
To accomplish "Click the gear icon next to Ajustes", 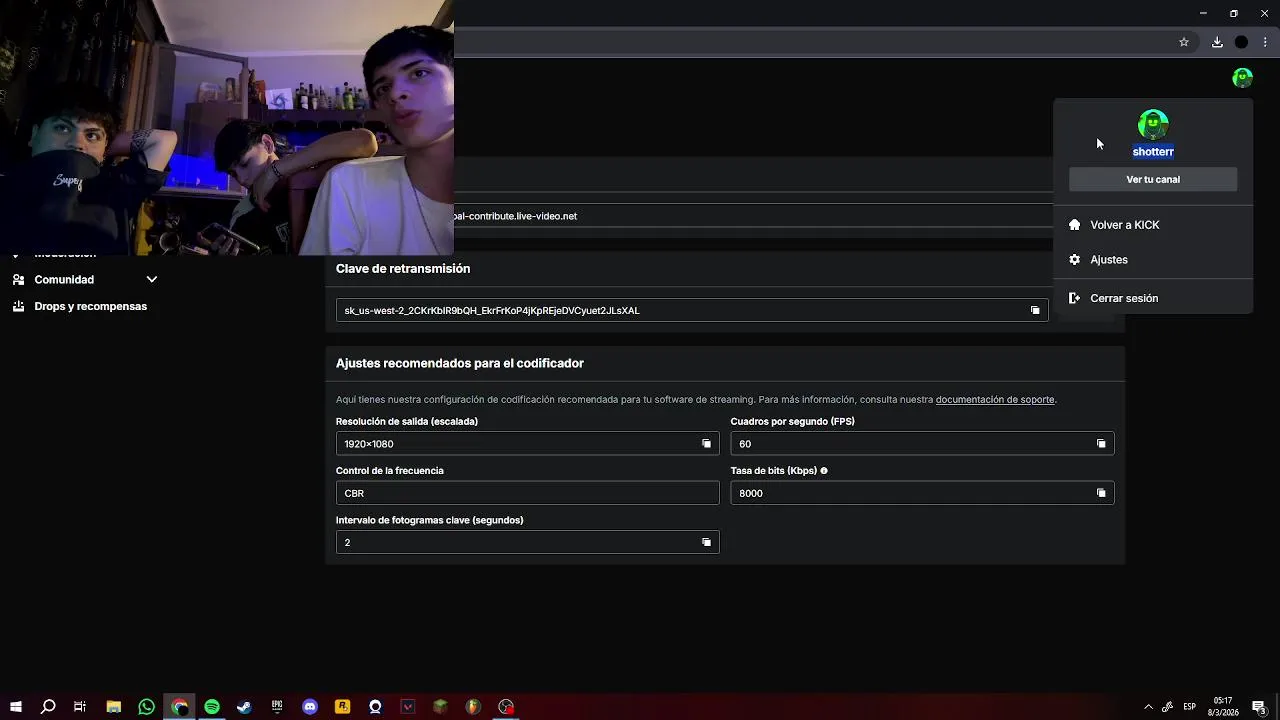I will pos(1075,260).
